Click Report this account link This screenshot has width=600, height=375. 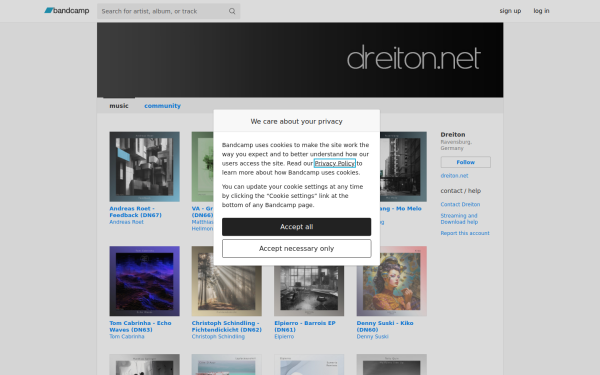tap(465, 233)
